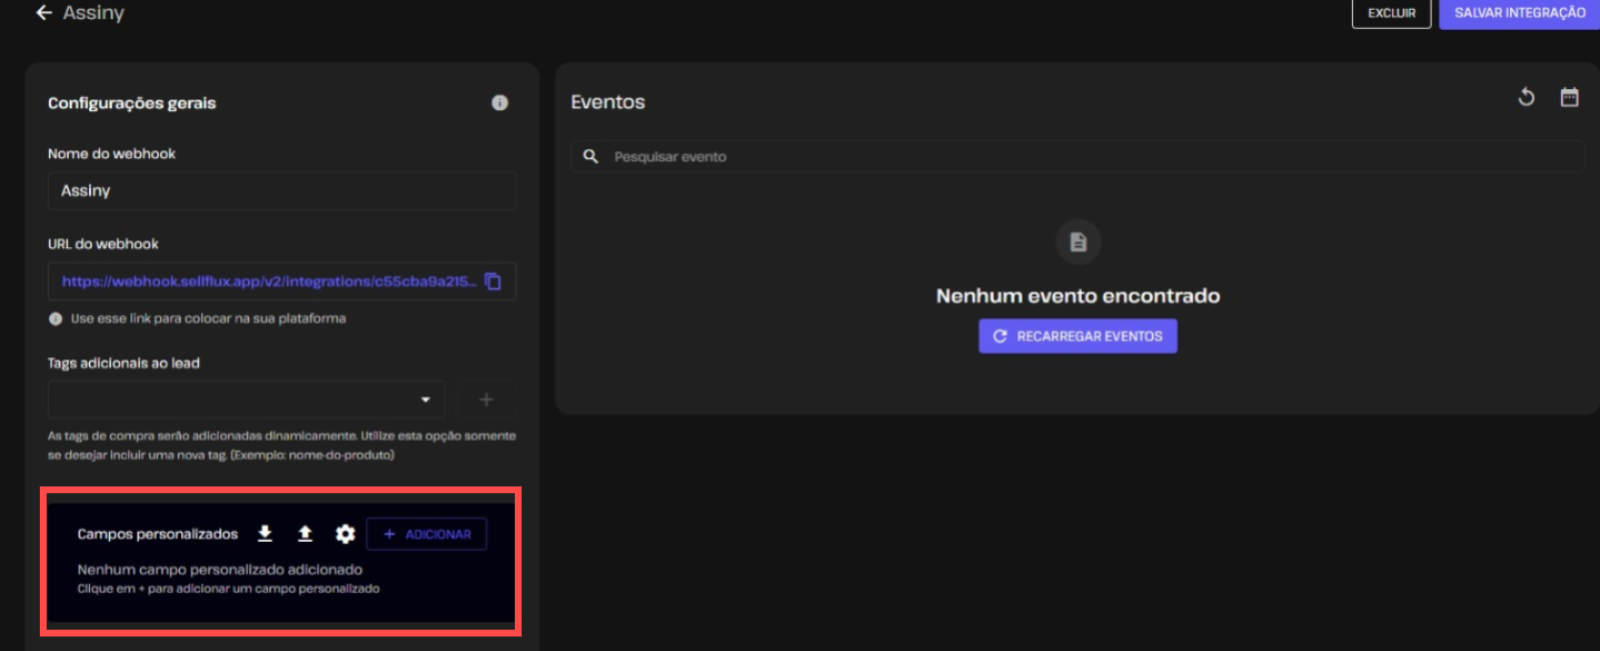Image resolution: width=1600 pixels, height=651 pixels.
Task: Go back using the arrow beside Assiny
Action: pyautogui.click(x=44, y=13)
